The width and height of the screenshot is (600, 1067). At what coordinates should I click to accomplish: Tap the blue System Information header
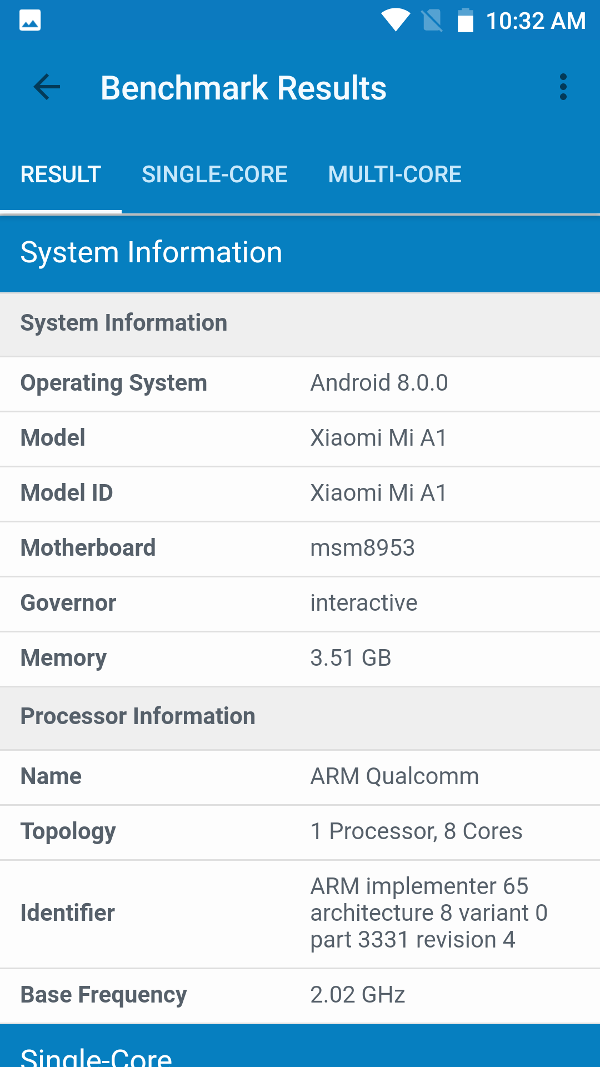(300, 252)
